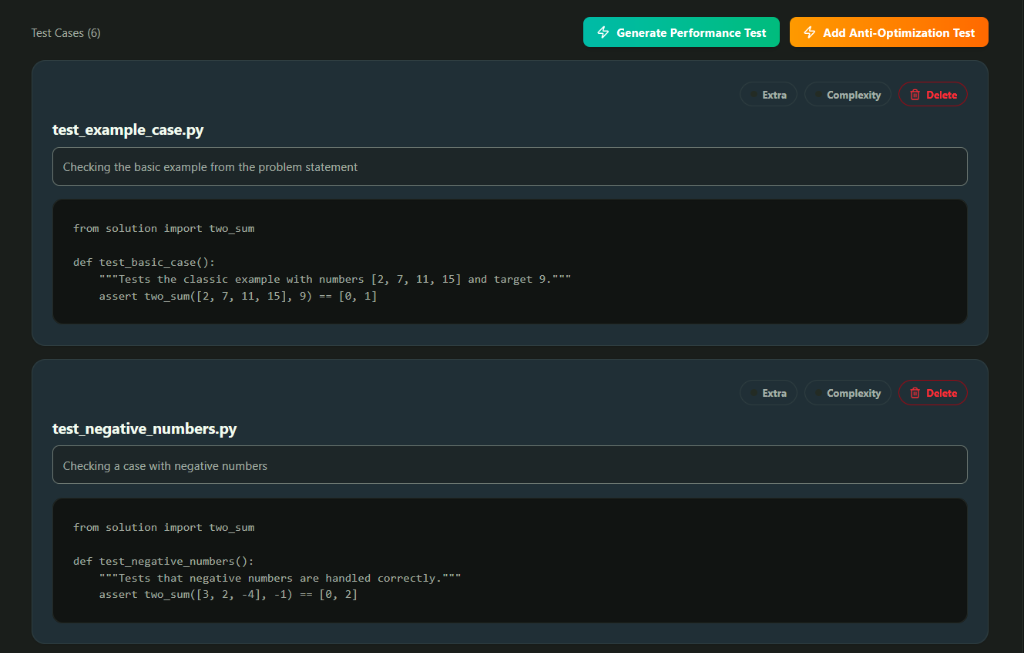This screenshot has width=1024, height=653.
Task: Click trash icon on test_example_case.py card
Action: pos(915,95)
